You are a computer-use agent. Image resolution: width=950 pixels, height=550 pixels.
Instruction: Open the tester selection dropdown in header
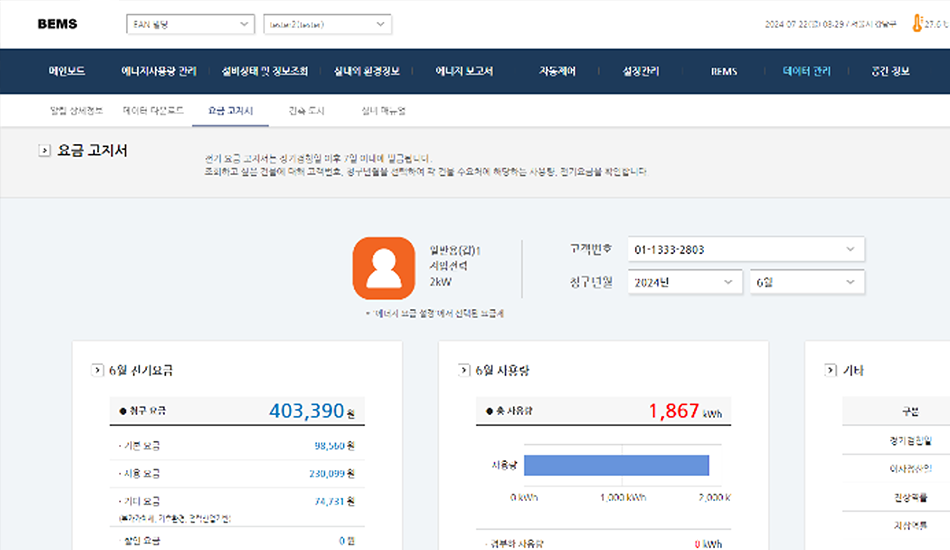click(327, 24)
